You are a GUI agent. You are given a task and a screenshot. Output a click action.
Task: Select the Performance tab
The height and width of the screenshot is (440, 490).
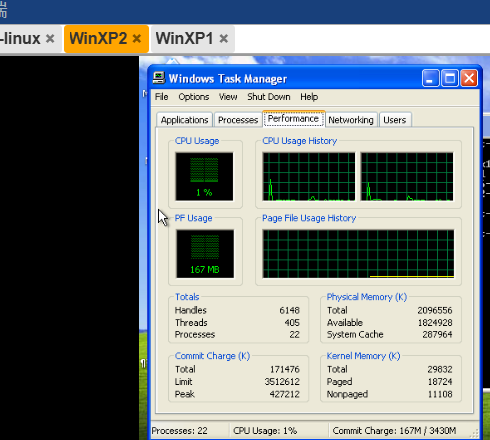coord(293,119)
